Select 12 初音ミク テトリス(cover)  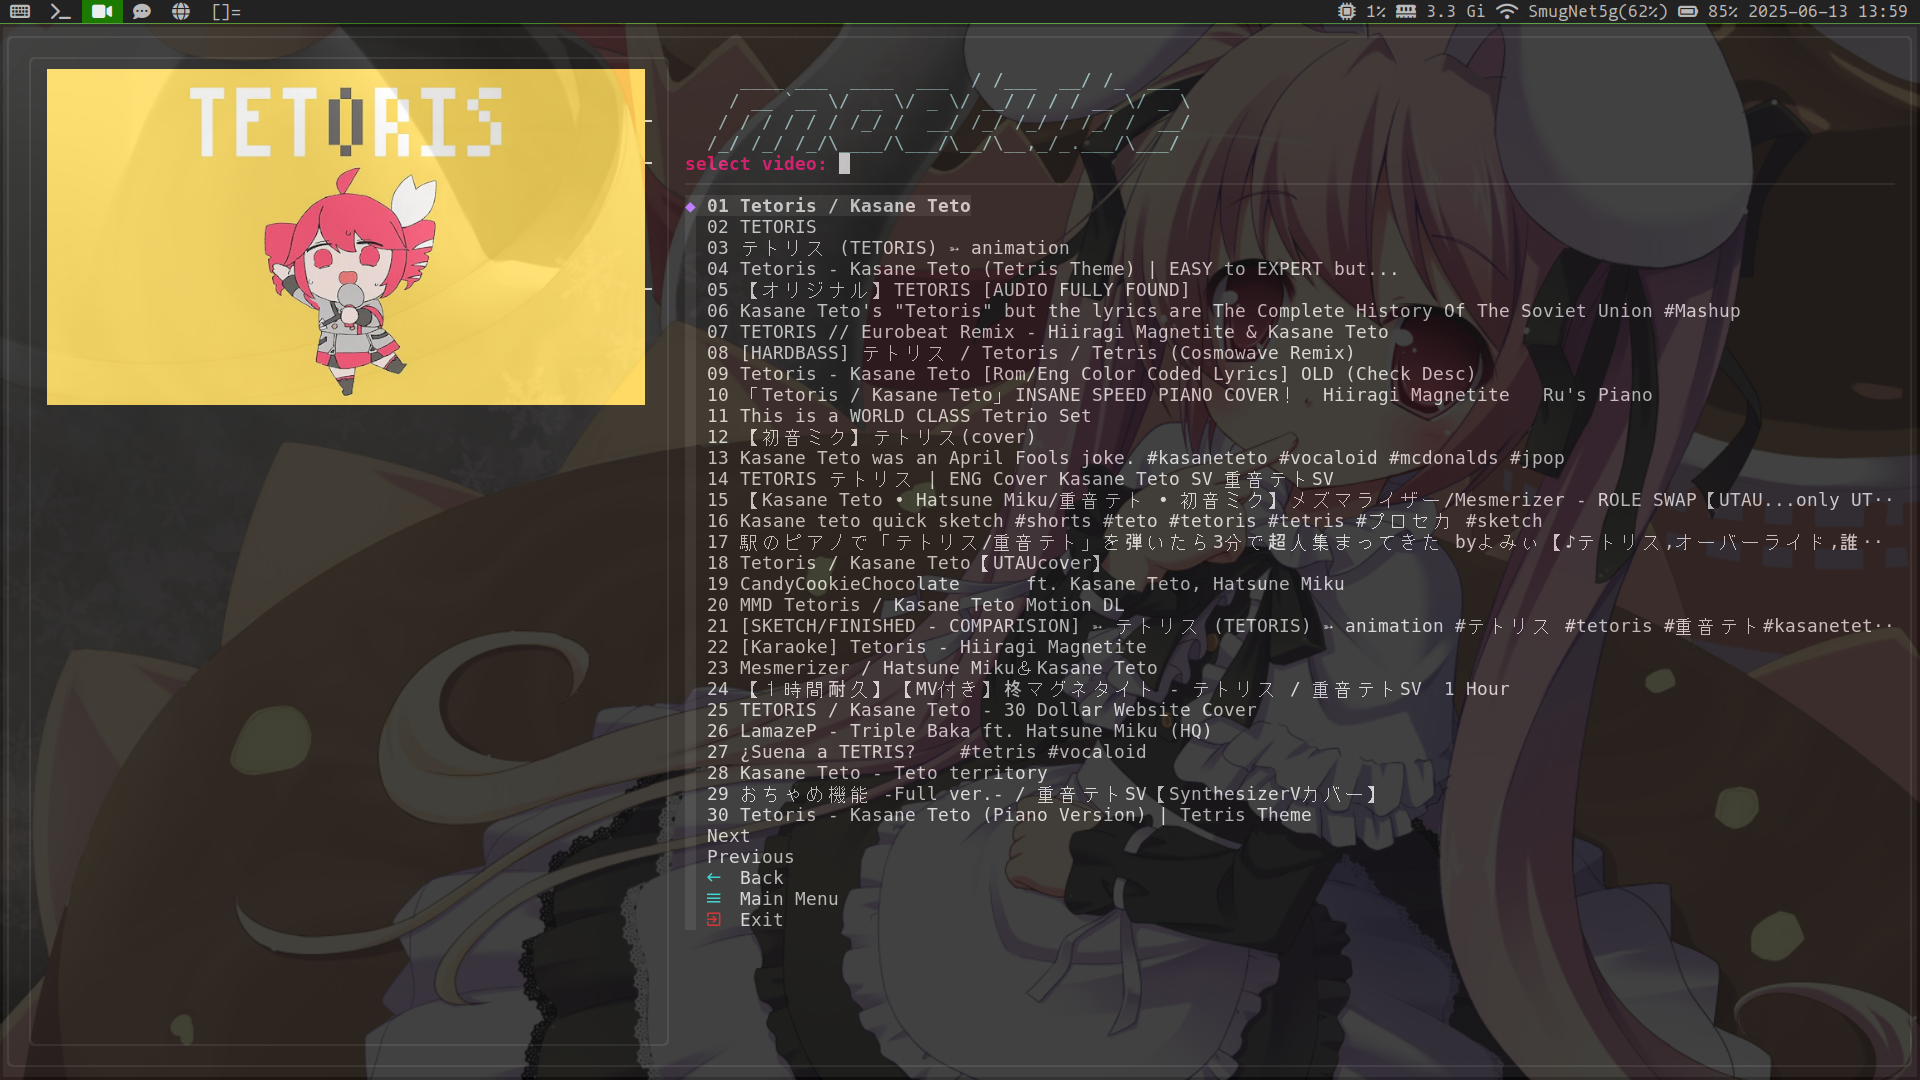[x=871, y=437]
